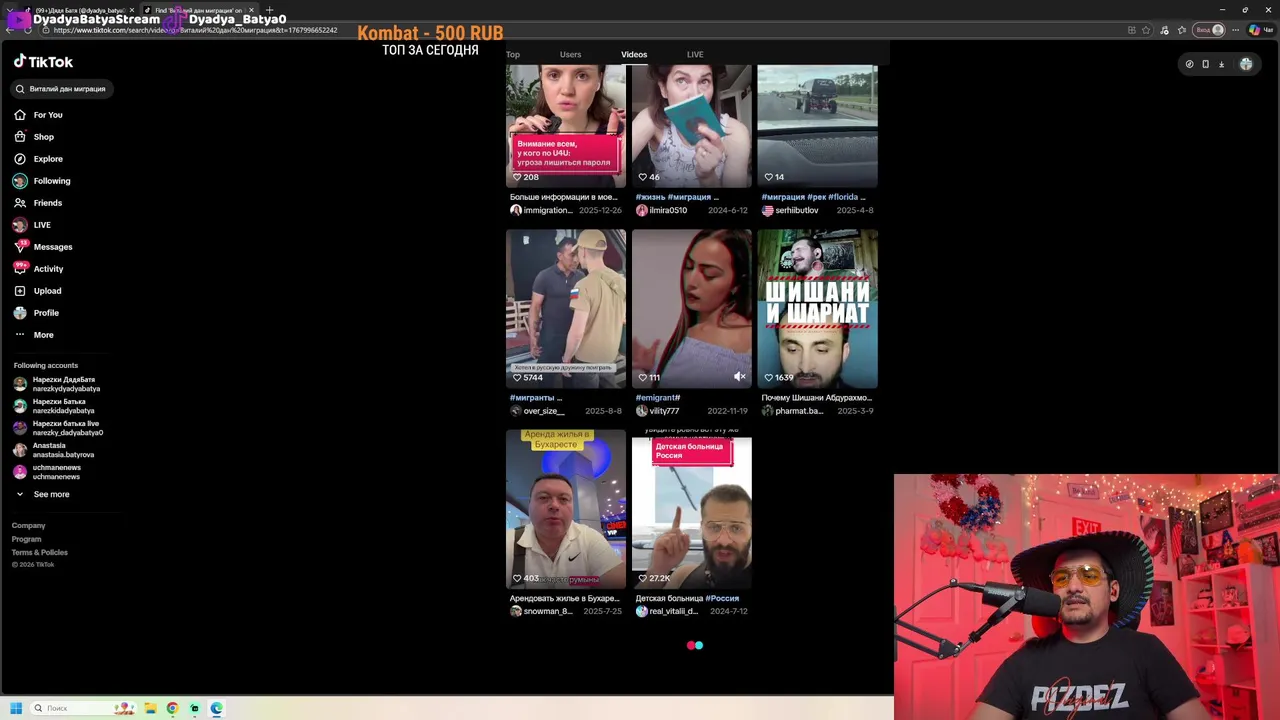The width and height of the screenshot is (1280, 720).
Task: Switch to the Users results tab
Action: 570,55
